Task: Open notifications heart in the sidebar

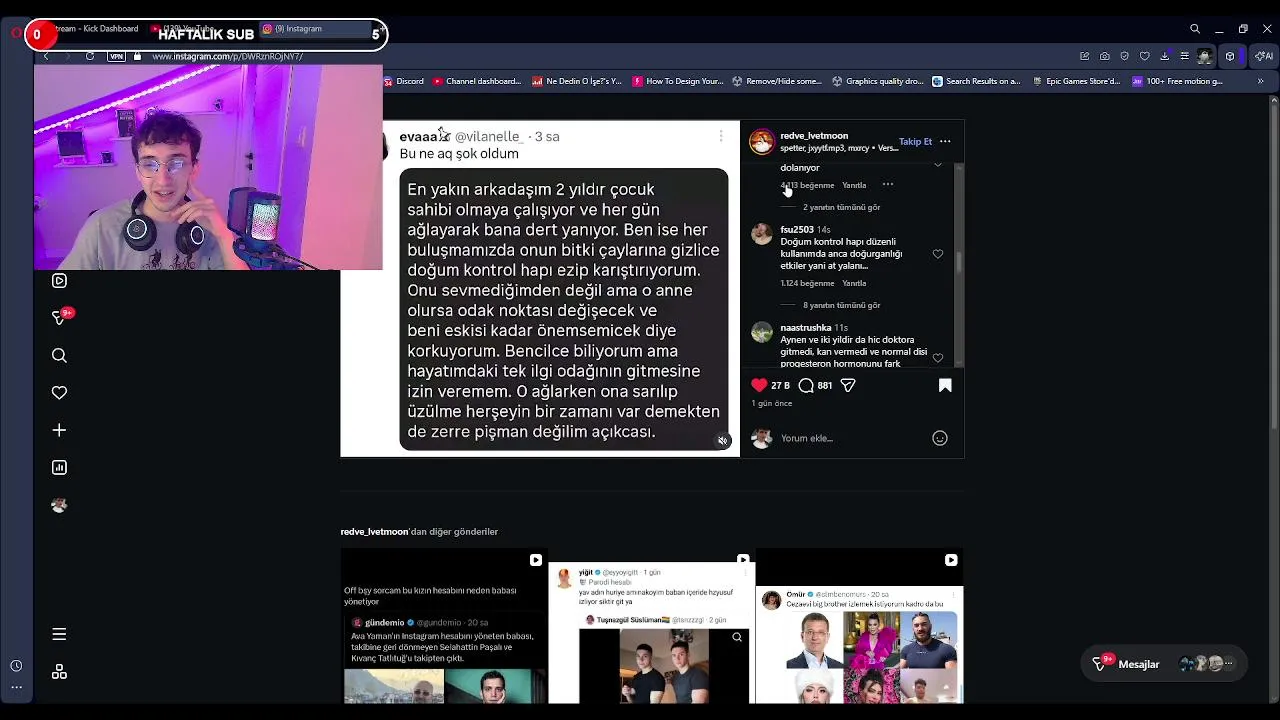Action: click(59, 393)
